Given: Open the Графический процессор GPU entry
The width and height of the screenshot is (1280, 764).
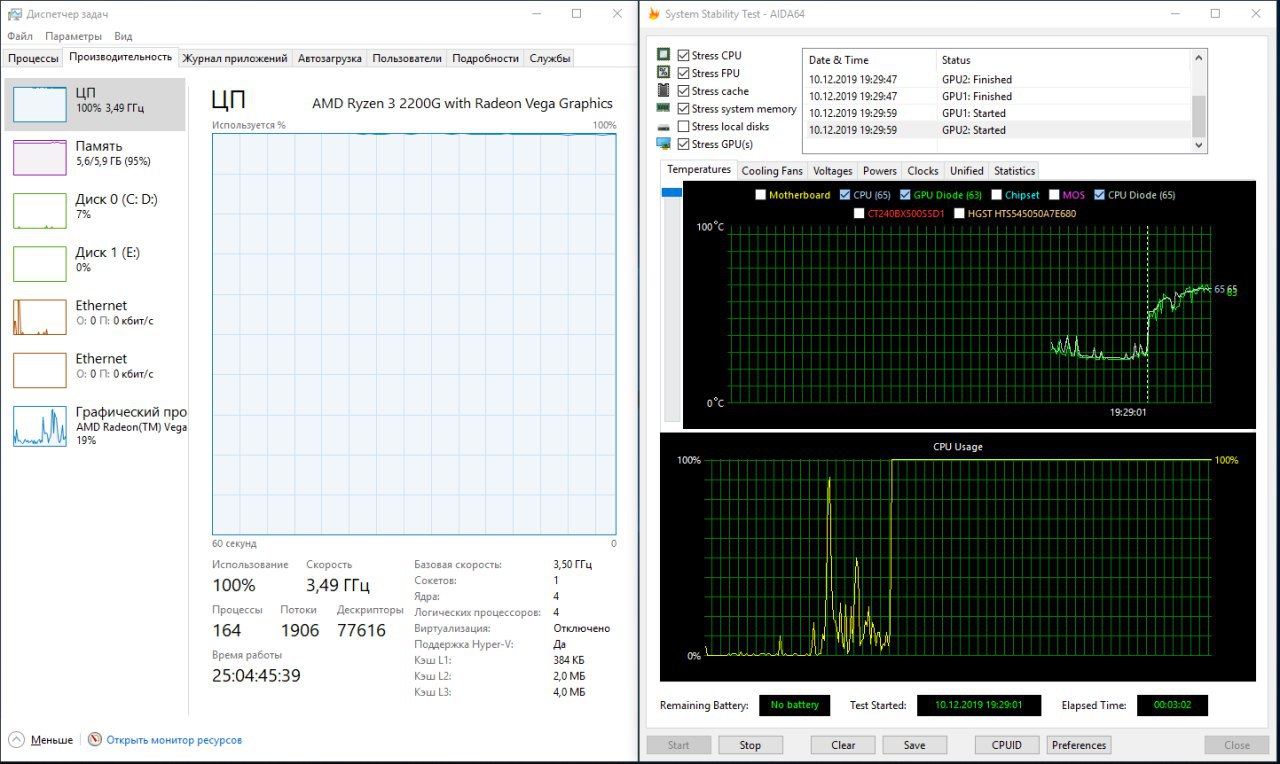Looking at the screenshot, I should click(x=95, y=424).
